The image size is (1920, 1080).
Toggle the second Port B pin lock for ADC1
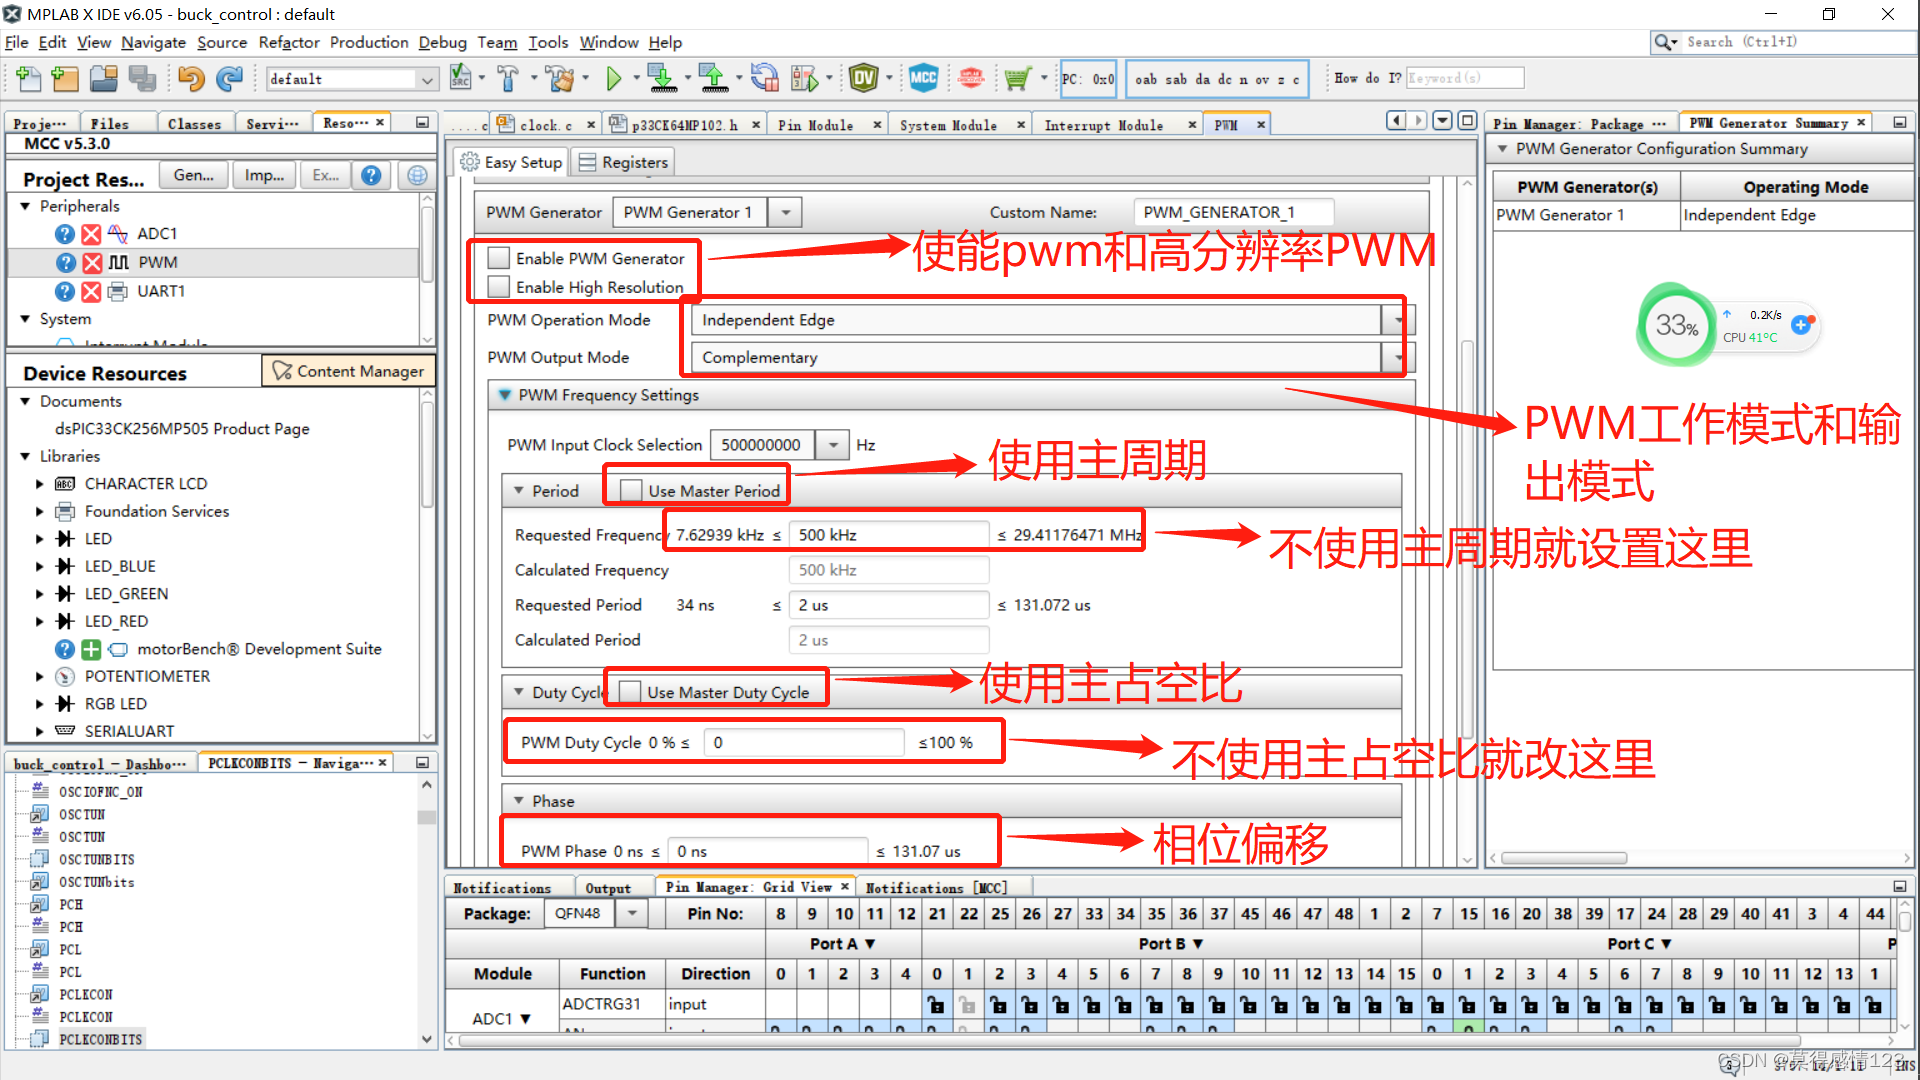tap(968, 1004)
